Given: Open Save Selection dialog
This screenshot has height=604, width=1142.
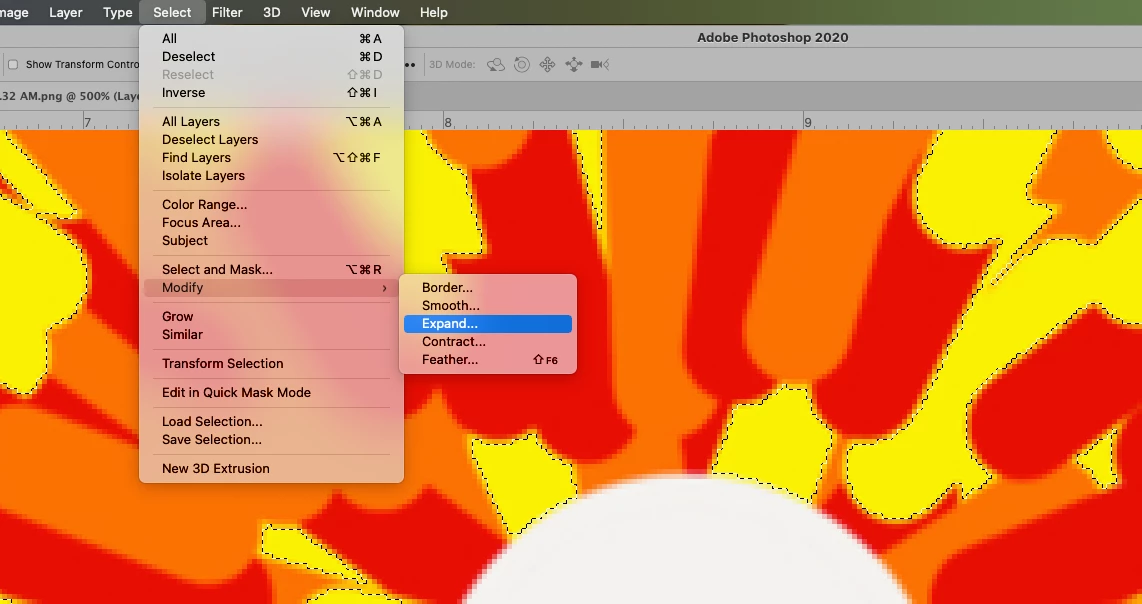Looking at the screenshot, I should pos(271,439).
